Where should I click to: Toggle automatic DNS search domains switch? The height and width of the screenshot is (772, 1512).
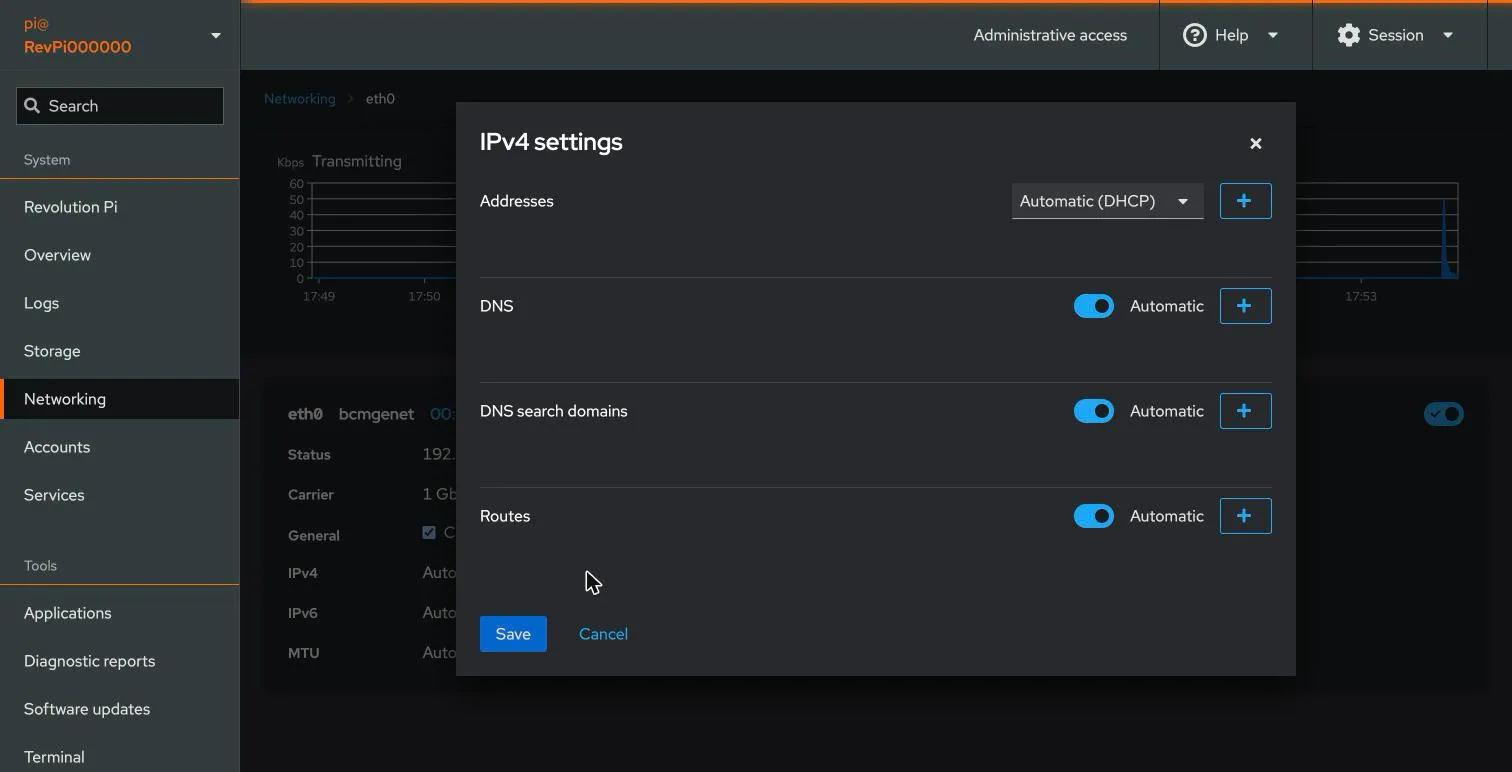click(x=1093, y=411)
